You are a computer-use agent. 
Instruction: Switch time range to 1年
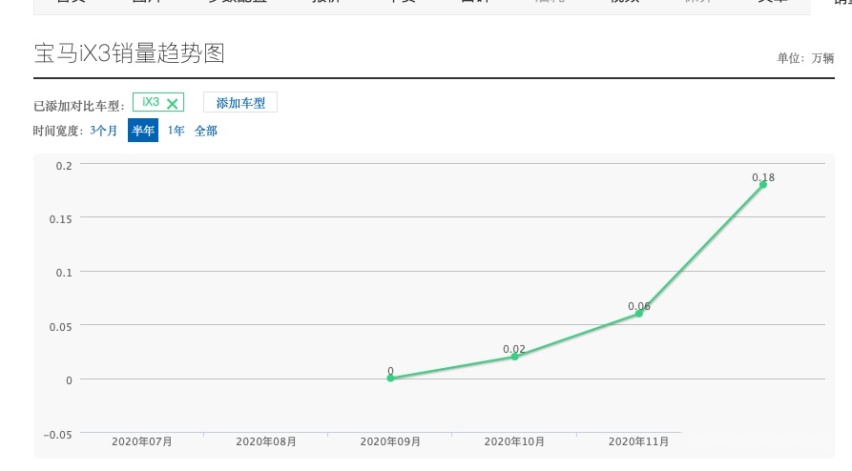(x=176, y=130)
